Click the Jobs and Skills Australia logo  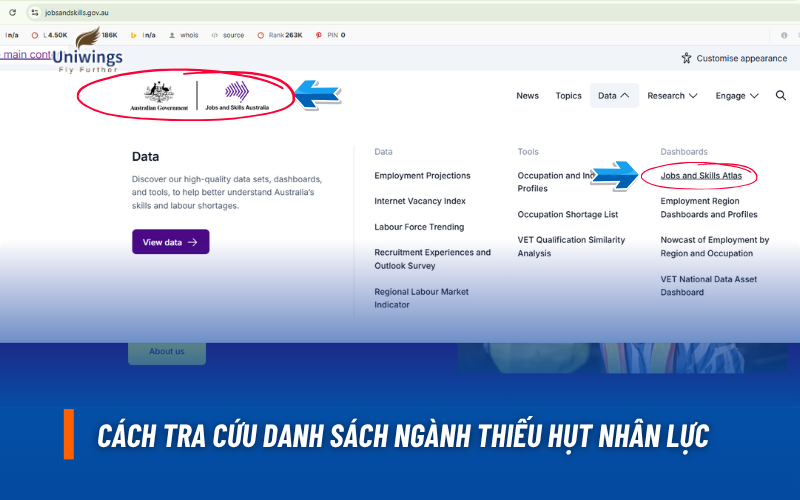(x=237, y=96)
